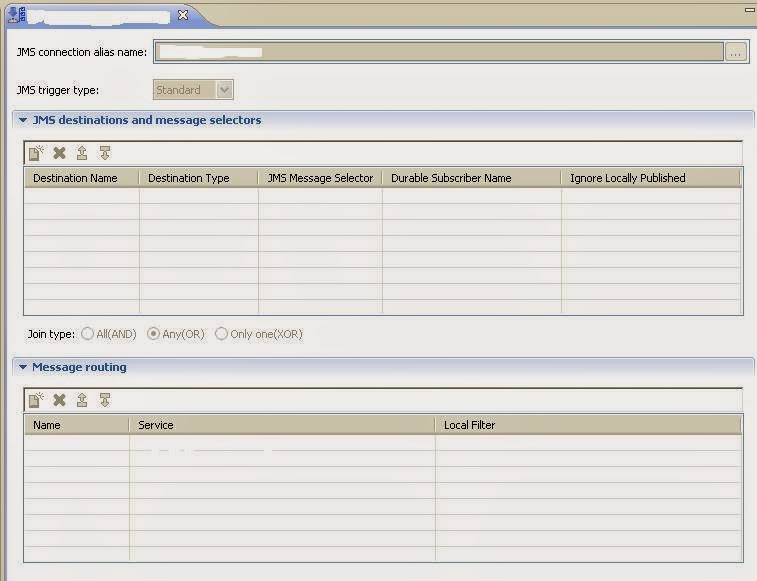
Task: Click JMS connection alias name field
Action: (439, 52)
